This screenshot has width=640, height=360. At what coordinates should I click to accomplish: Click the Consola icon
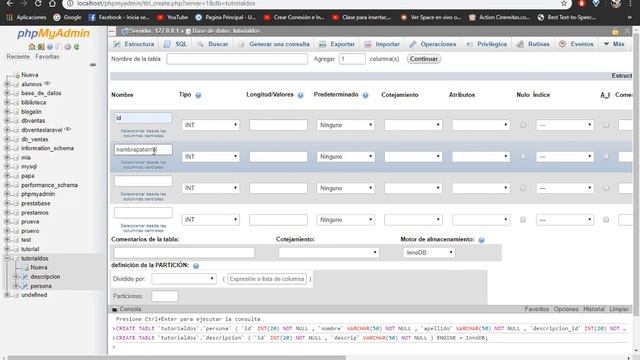(115, 309)
